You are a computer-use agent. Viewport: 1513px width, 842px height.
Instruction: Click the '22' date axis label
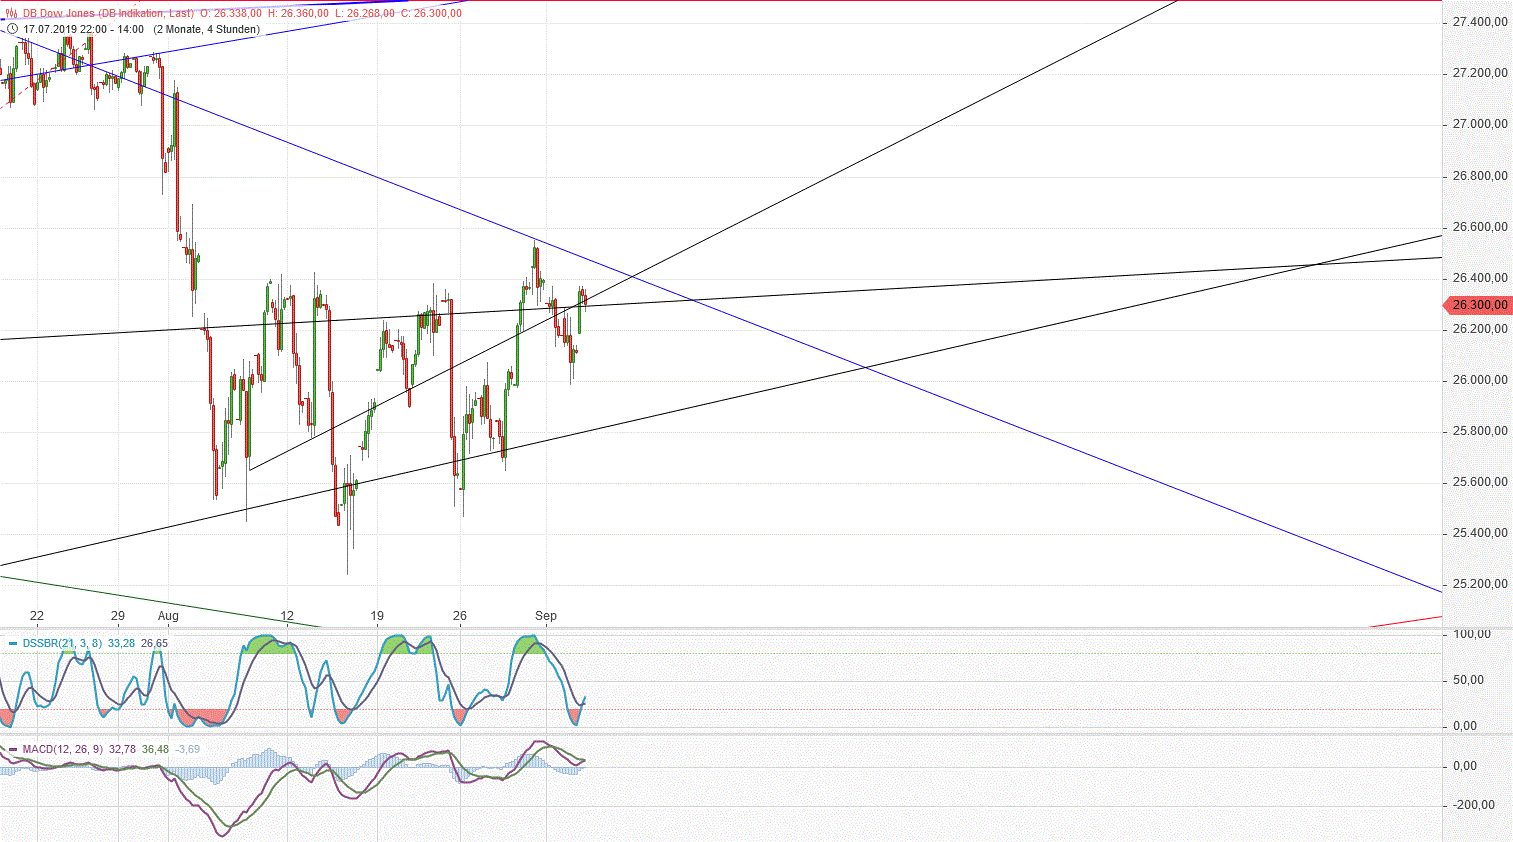37,616
